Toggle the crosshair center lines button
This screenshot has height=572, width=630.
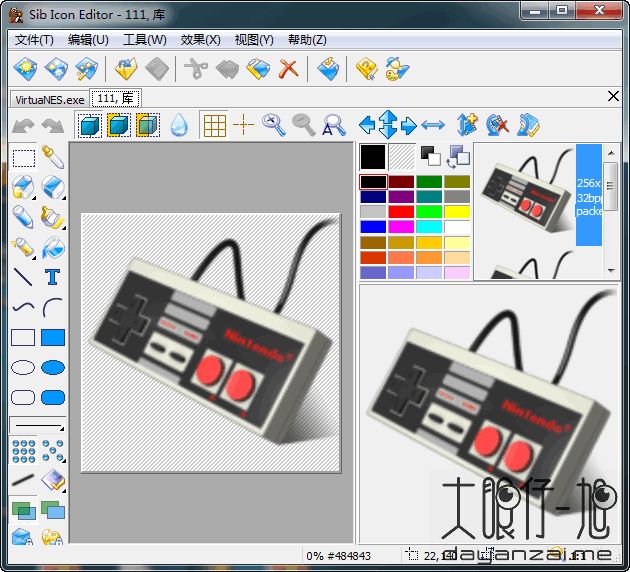[243, 125]
